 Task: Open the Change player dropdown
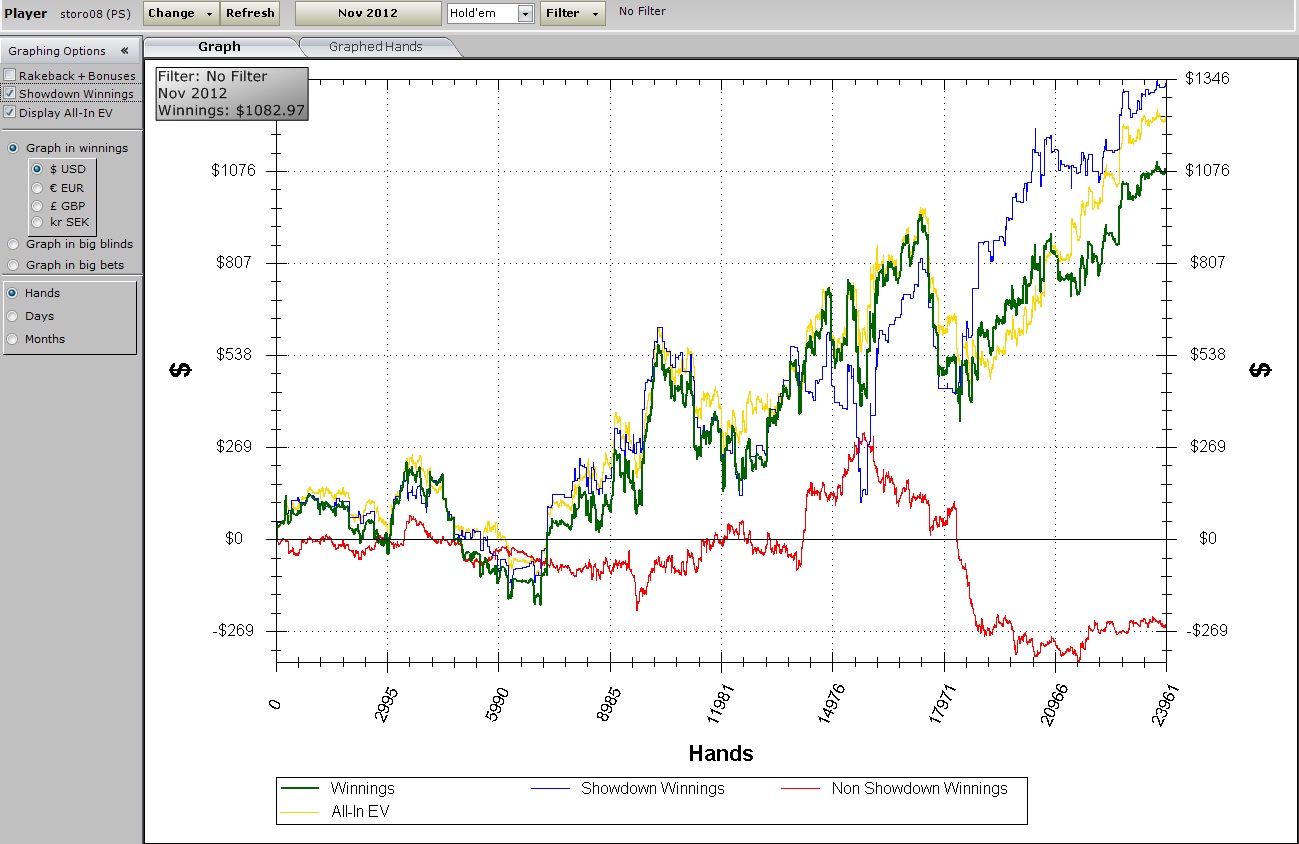coord(181,13)
